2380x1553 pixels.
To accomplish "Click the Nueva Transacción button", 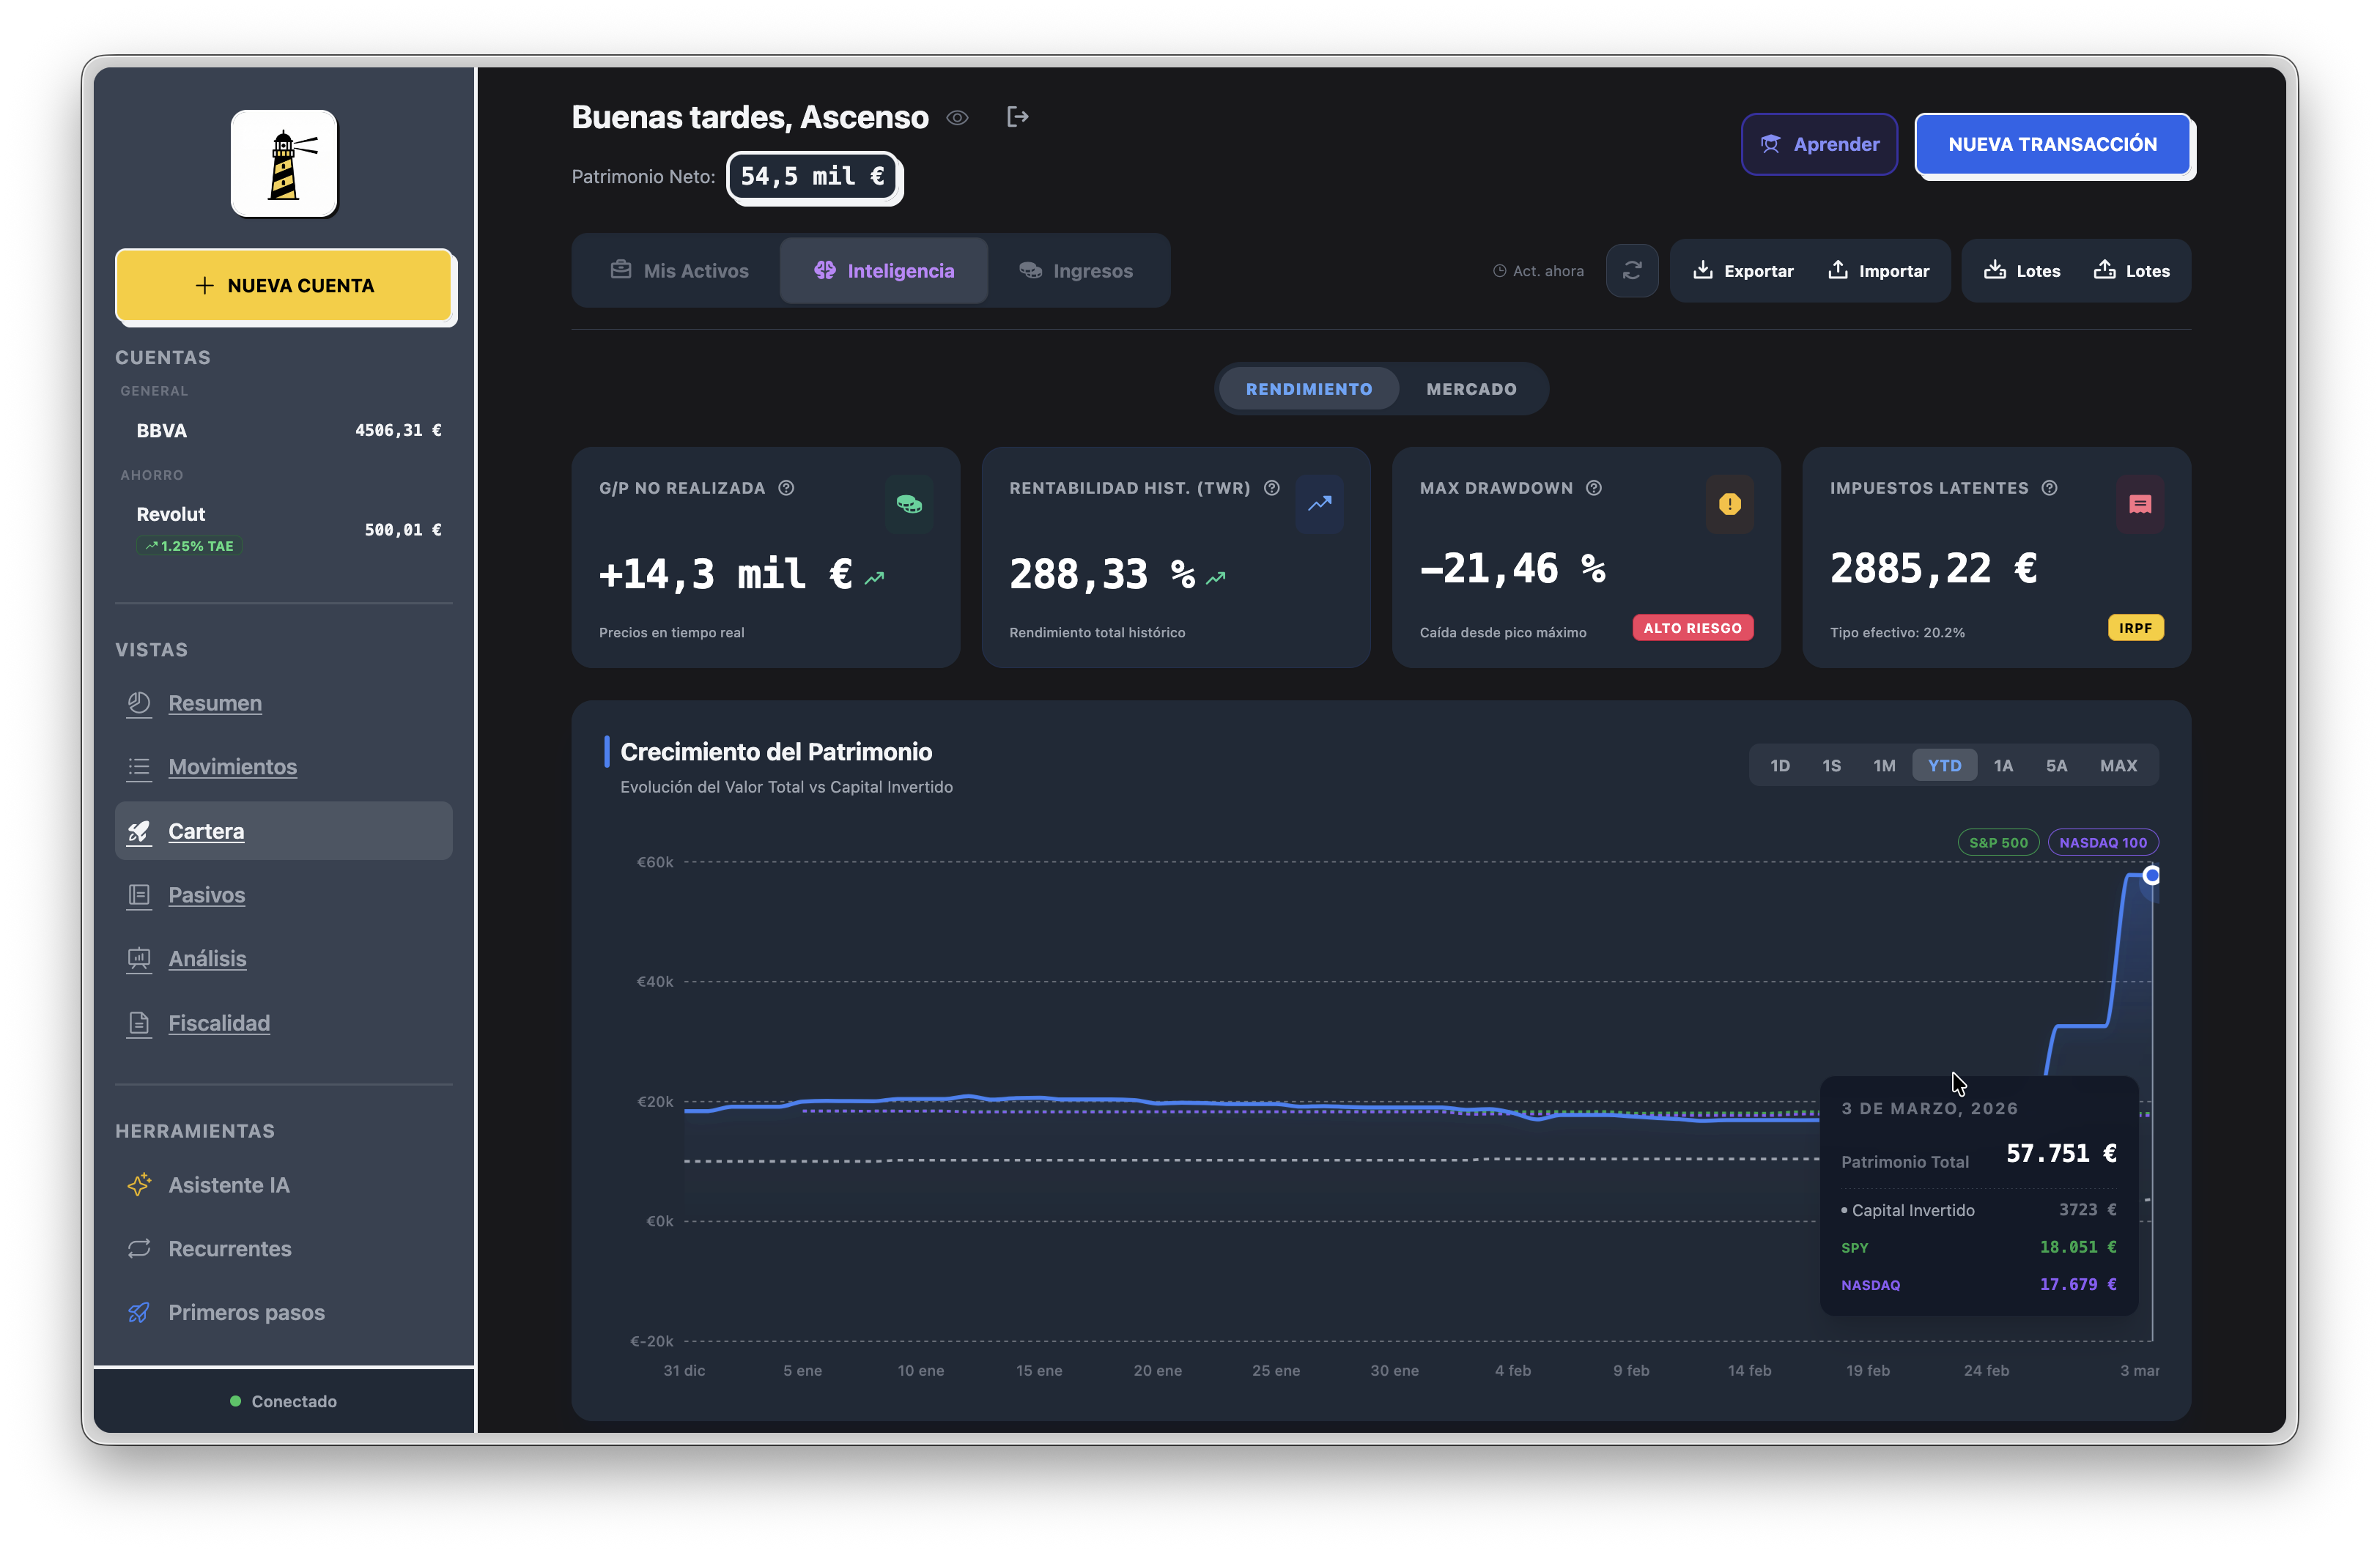I will (x=2052, y=144).
